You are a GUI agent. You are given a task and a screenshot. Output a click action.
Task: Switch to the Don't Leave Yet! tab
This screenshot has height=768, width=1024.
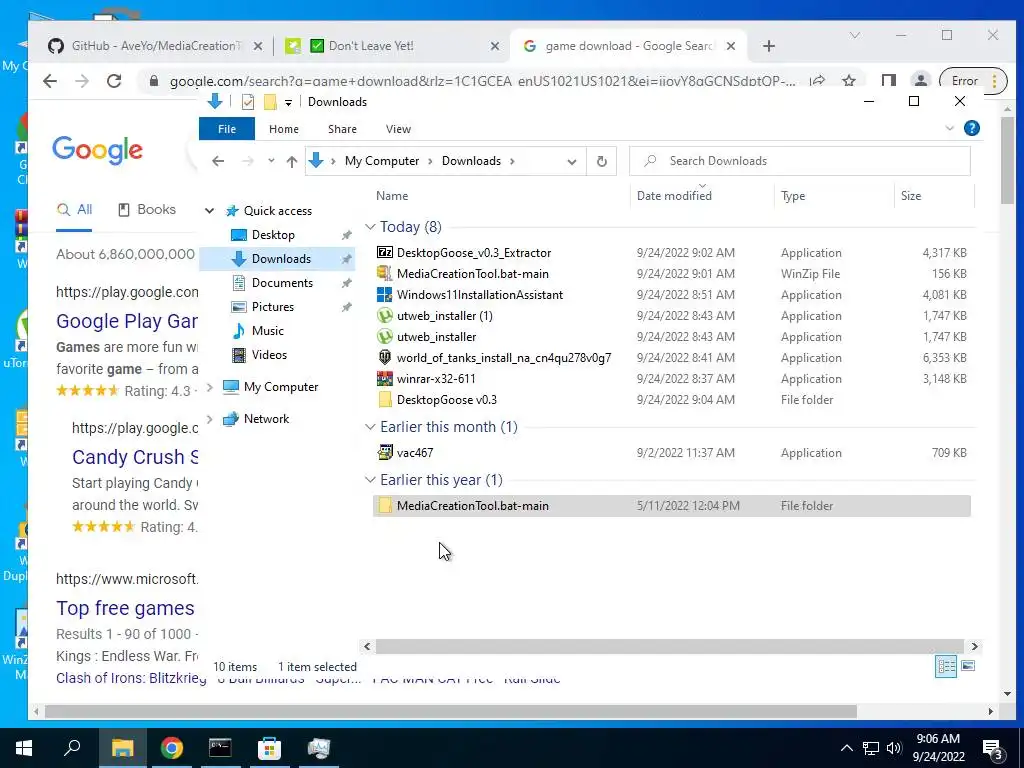click(392, 46)
